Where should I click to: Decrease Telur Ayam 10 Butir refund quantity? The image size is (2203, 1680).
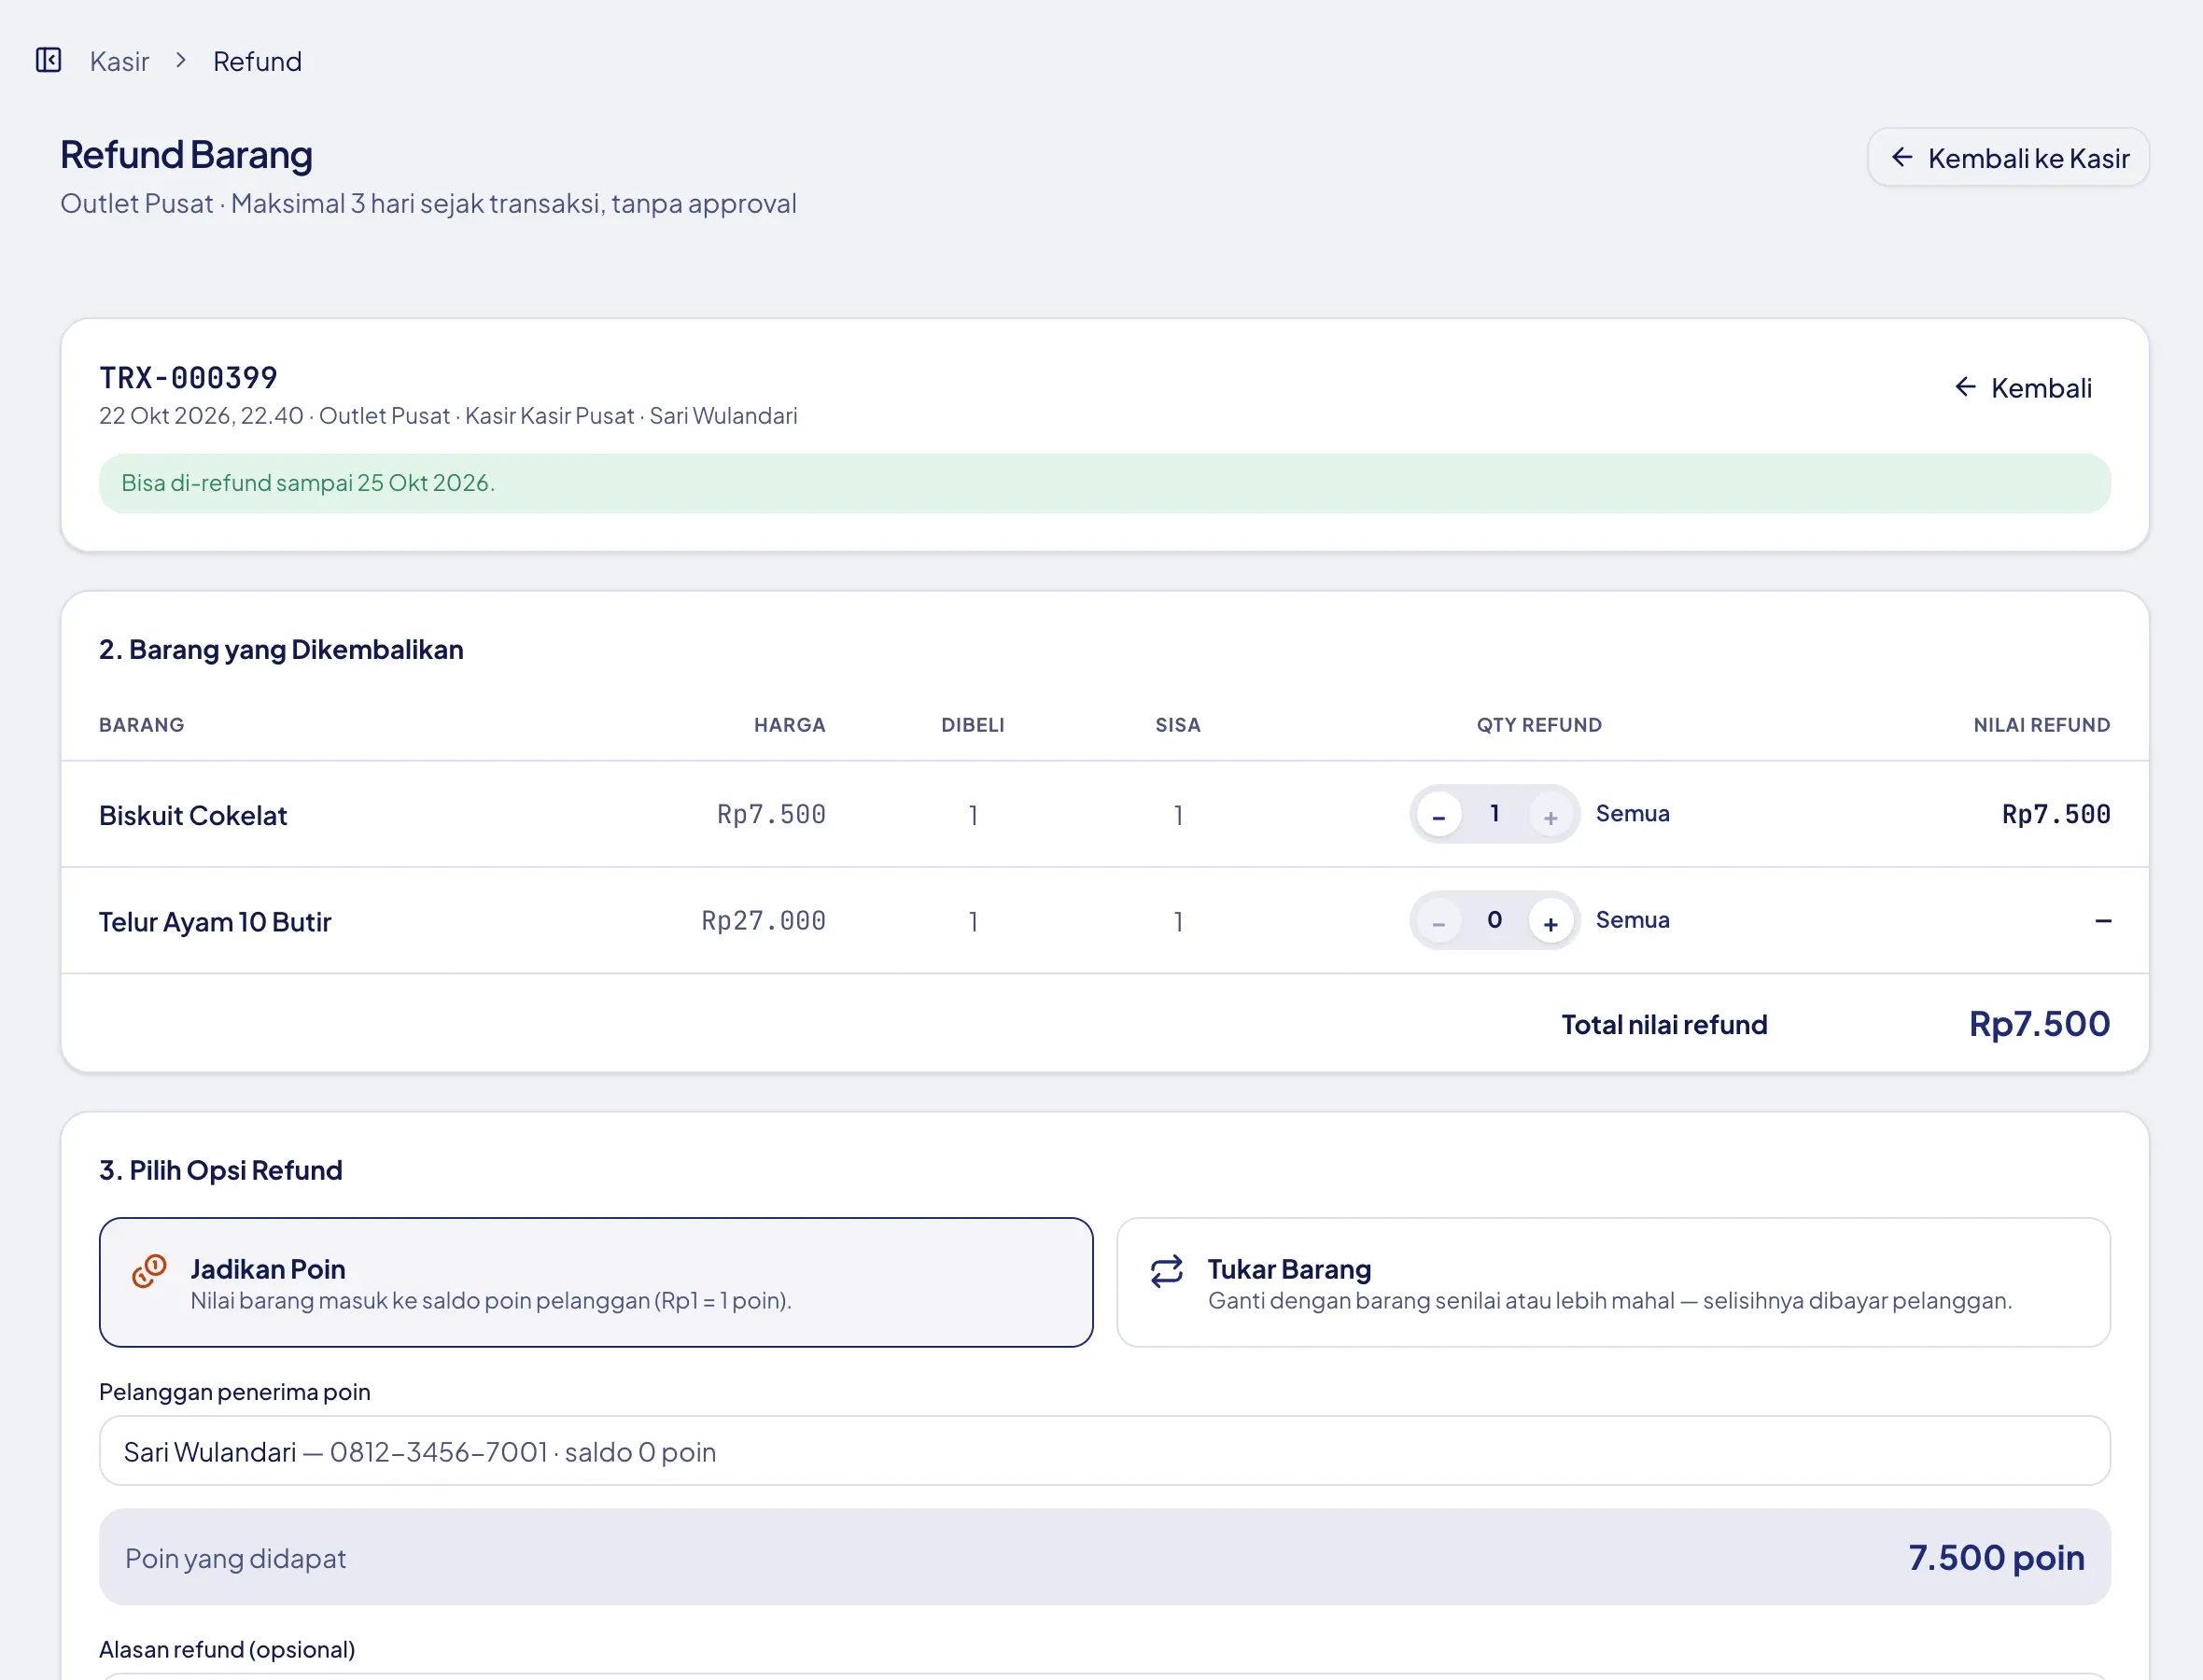pyautogui.click(x=1438, y=921)
